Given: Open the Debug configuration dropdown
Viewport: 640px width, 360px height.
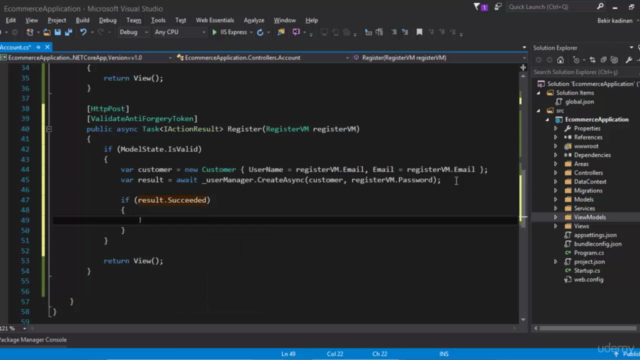Looking at the screenshot, I should pyautogui.click(x=146, y=32).
